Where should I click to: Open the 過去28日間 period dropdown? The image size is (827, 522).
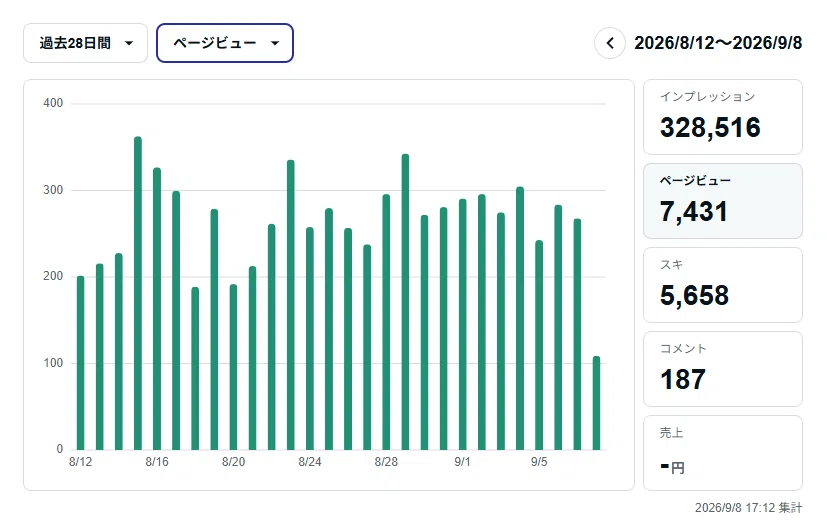[x=85, y=43]
